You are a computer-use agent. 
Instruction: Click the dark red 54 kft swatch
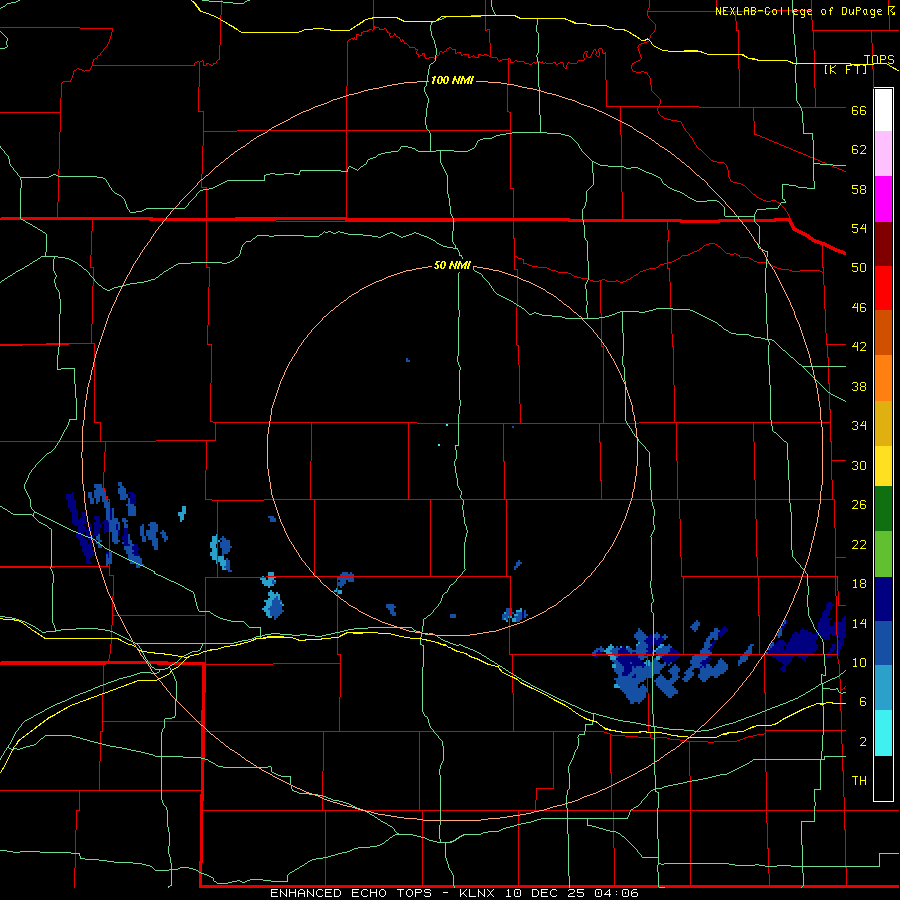883,244
